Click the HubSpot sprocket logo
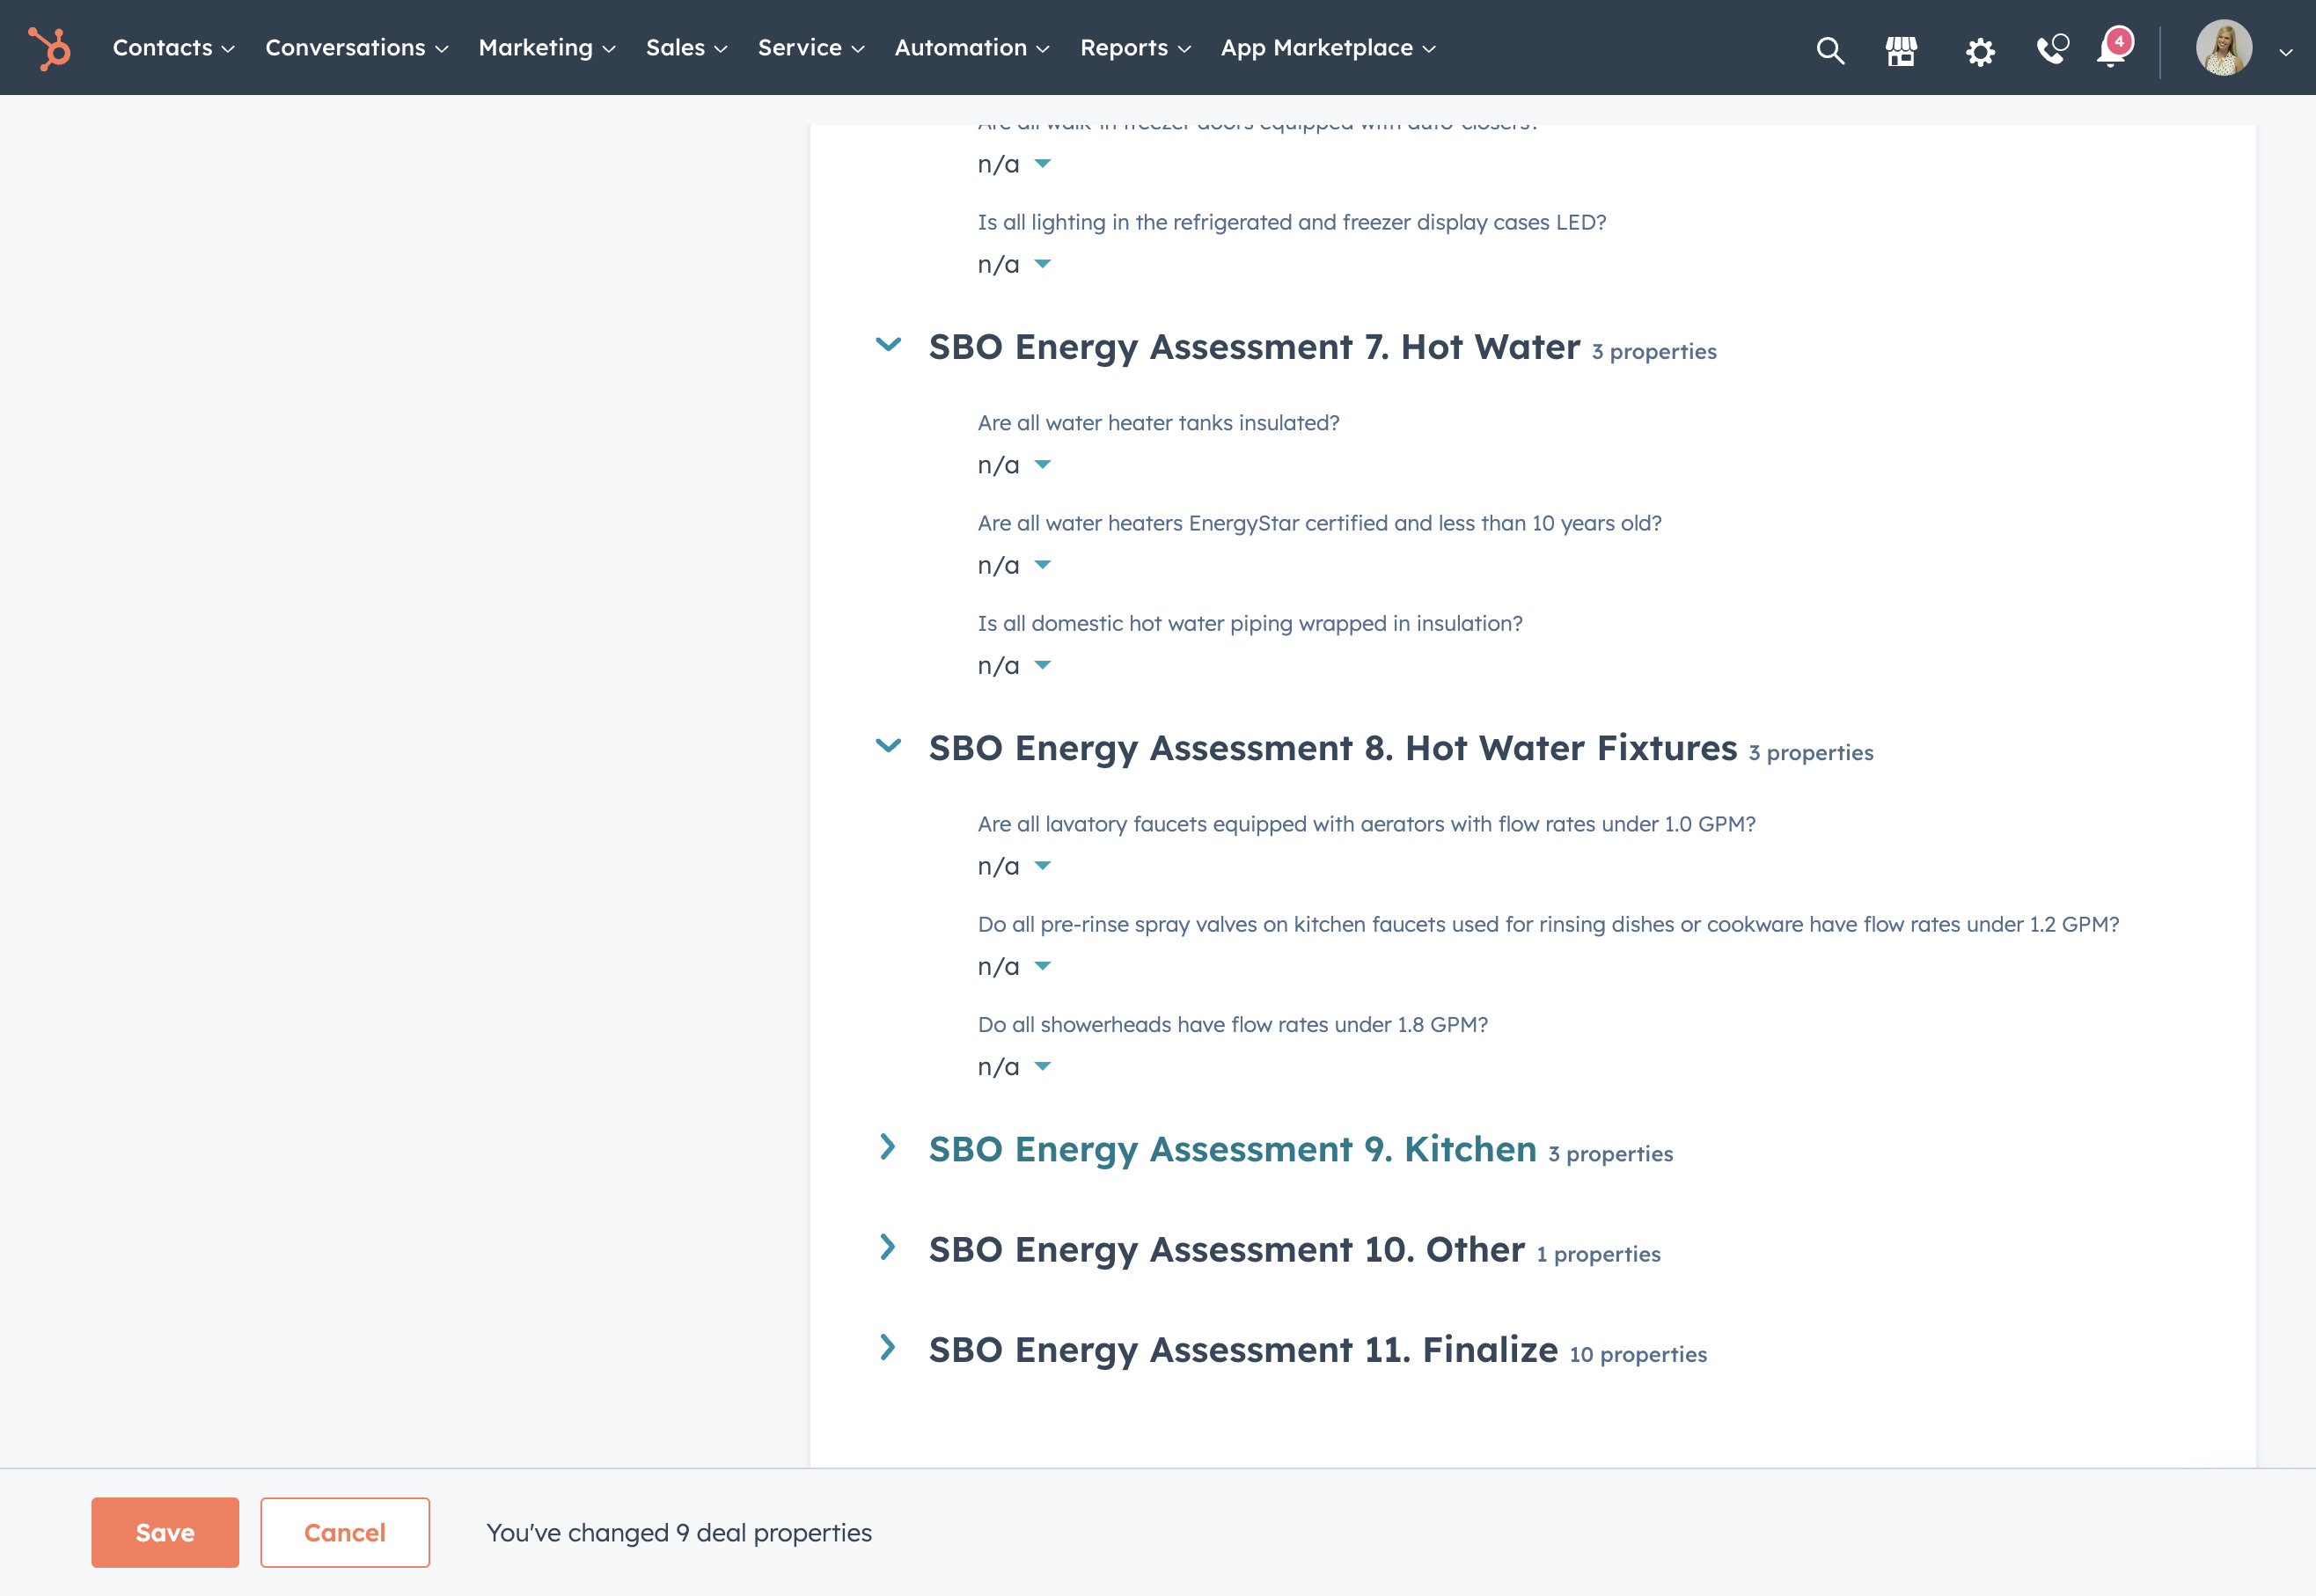The height and width of the screenshot is (1596, 2316). point(49,48)
